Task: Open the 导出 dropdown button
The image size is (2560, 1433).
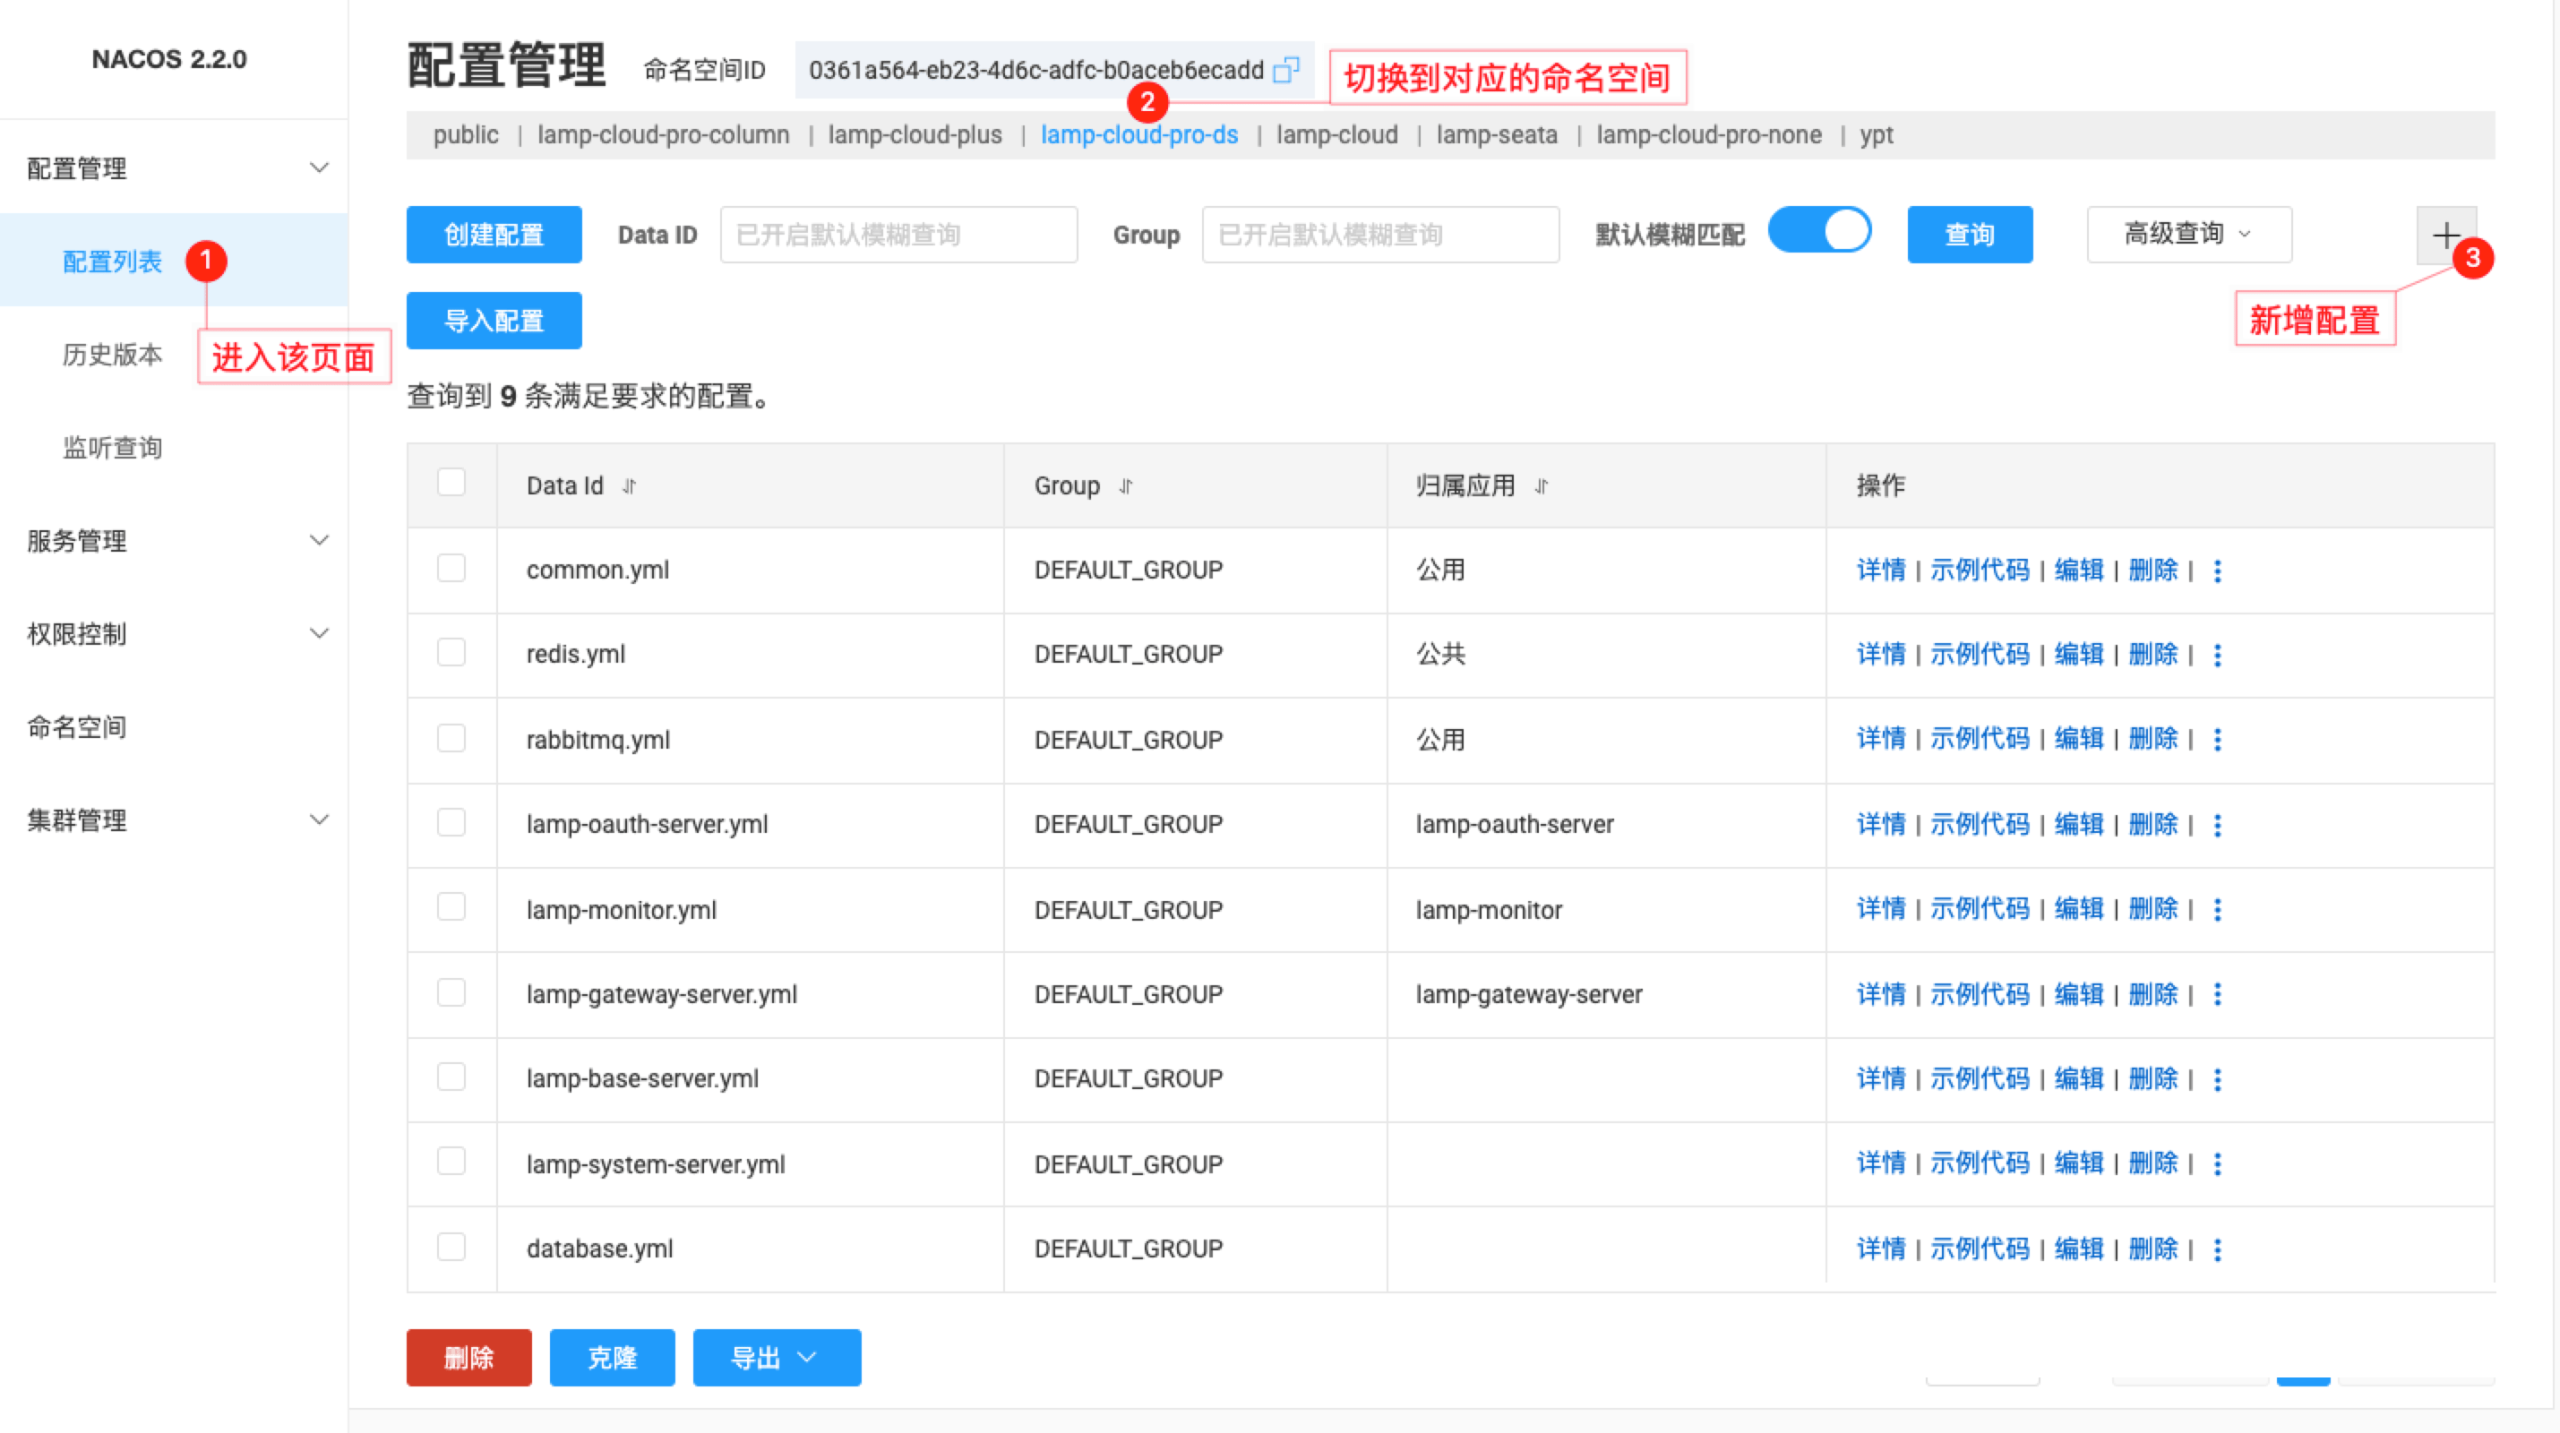Action: [776, 1357]
